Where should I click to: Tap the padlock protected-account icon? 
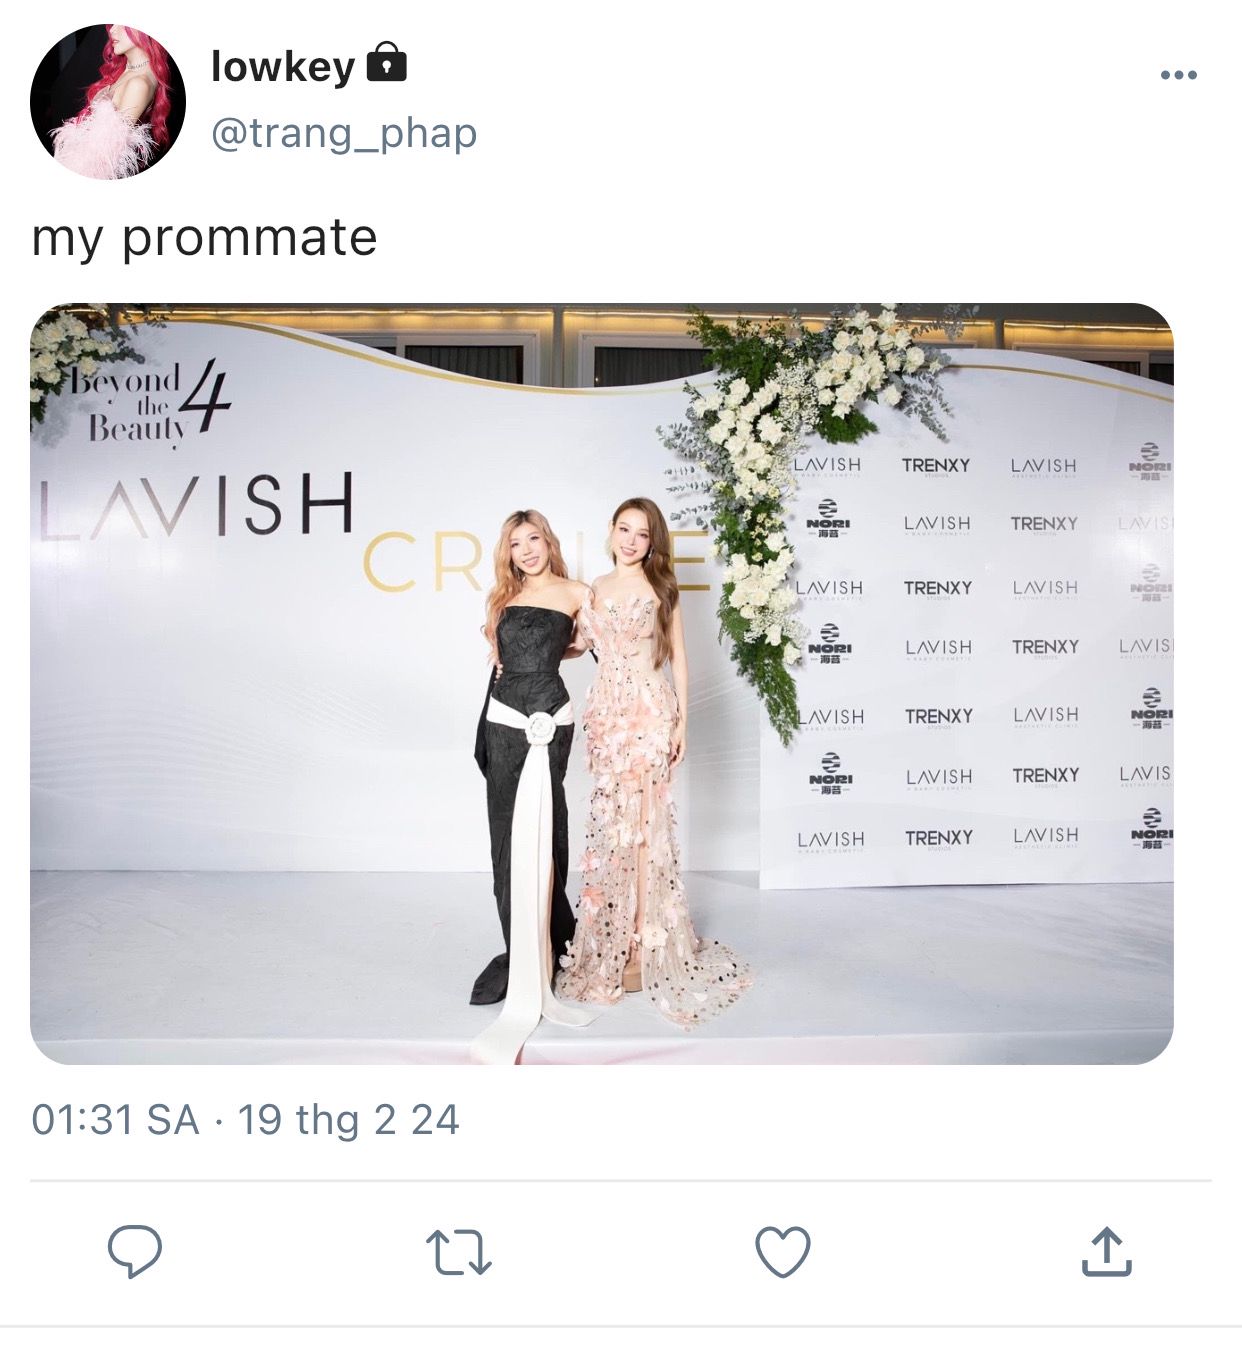(387, 62)
